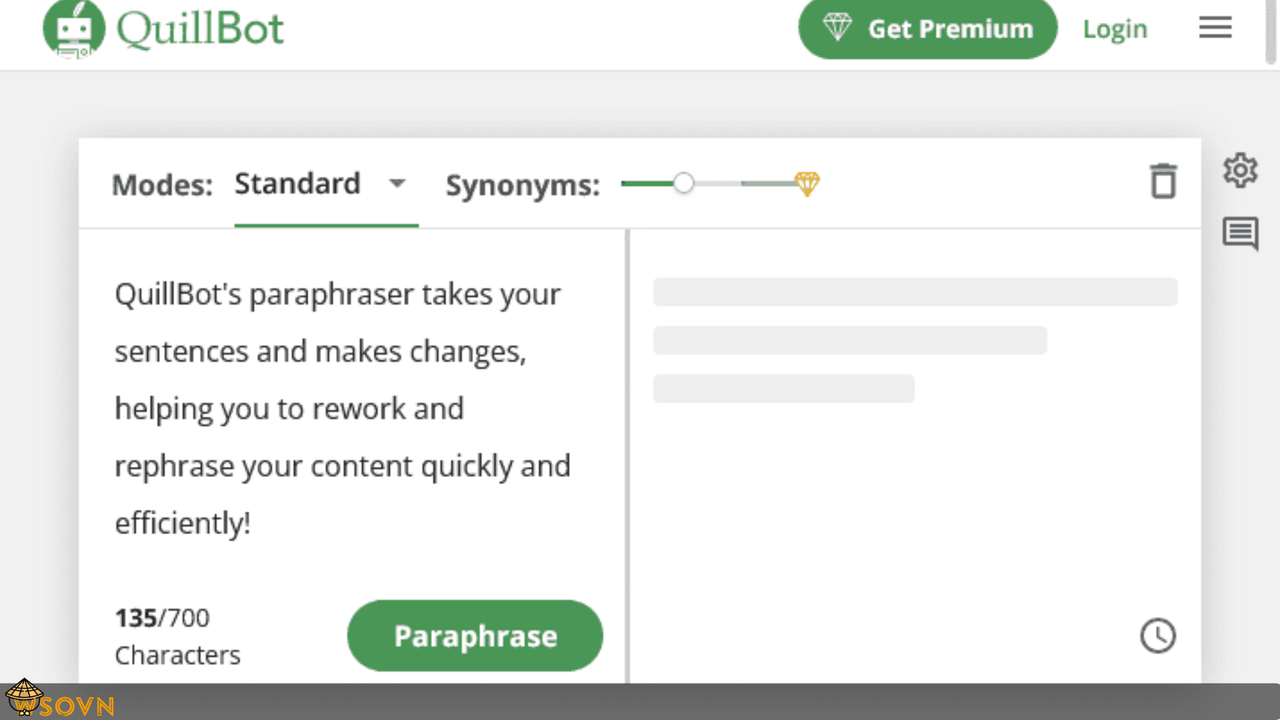
Task: Click the Modes label
Action: (x=162, y=185)
